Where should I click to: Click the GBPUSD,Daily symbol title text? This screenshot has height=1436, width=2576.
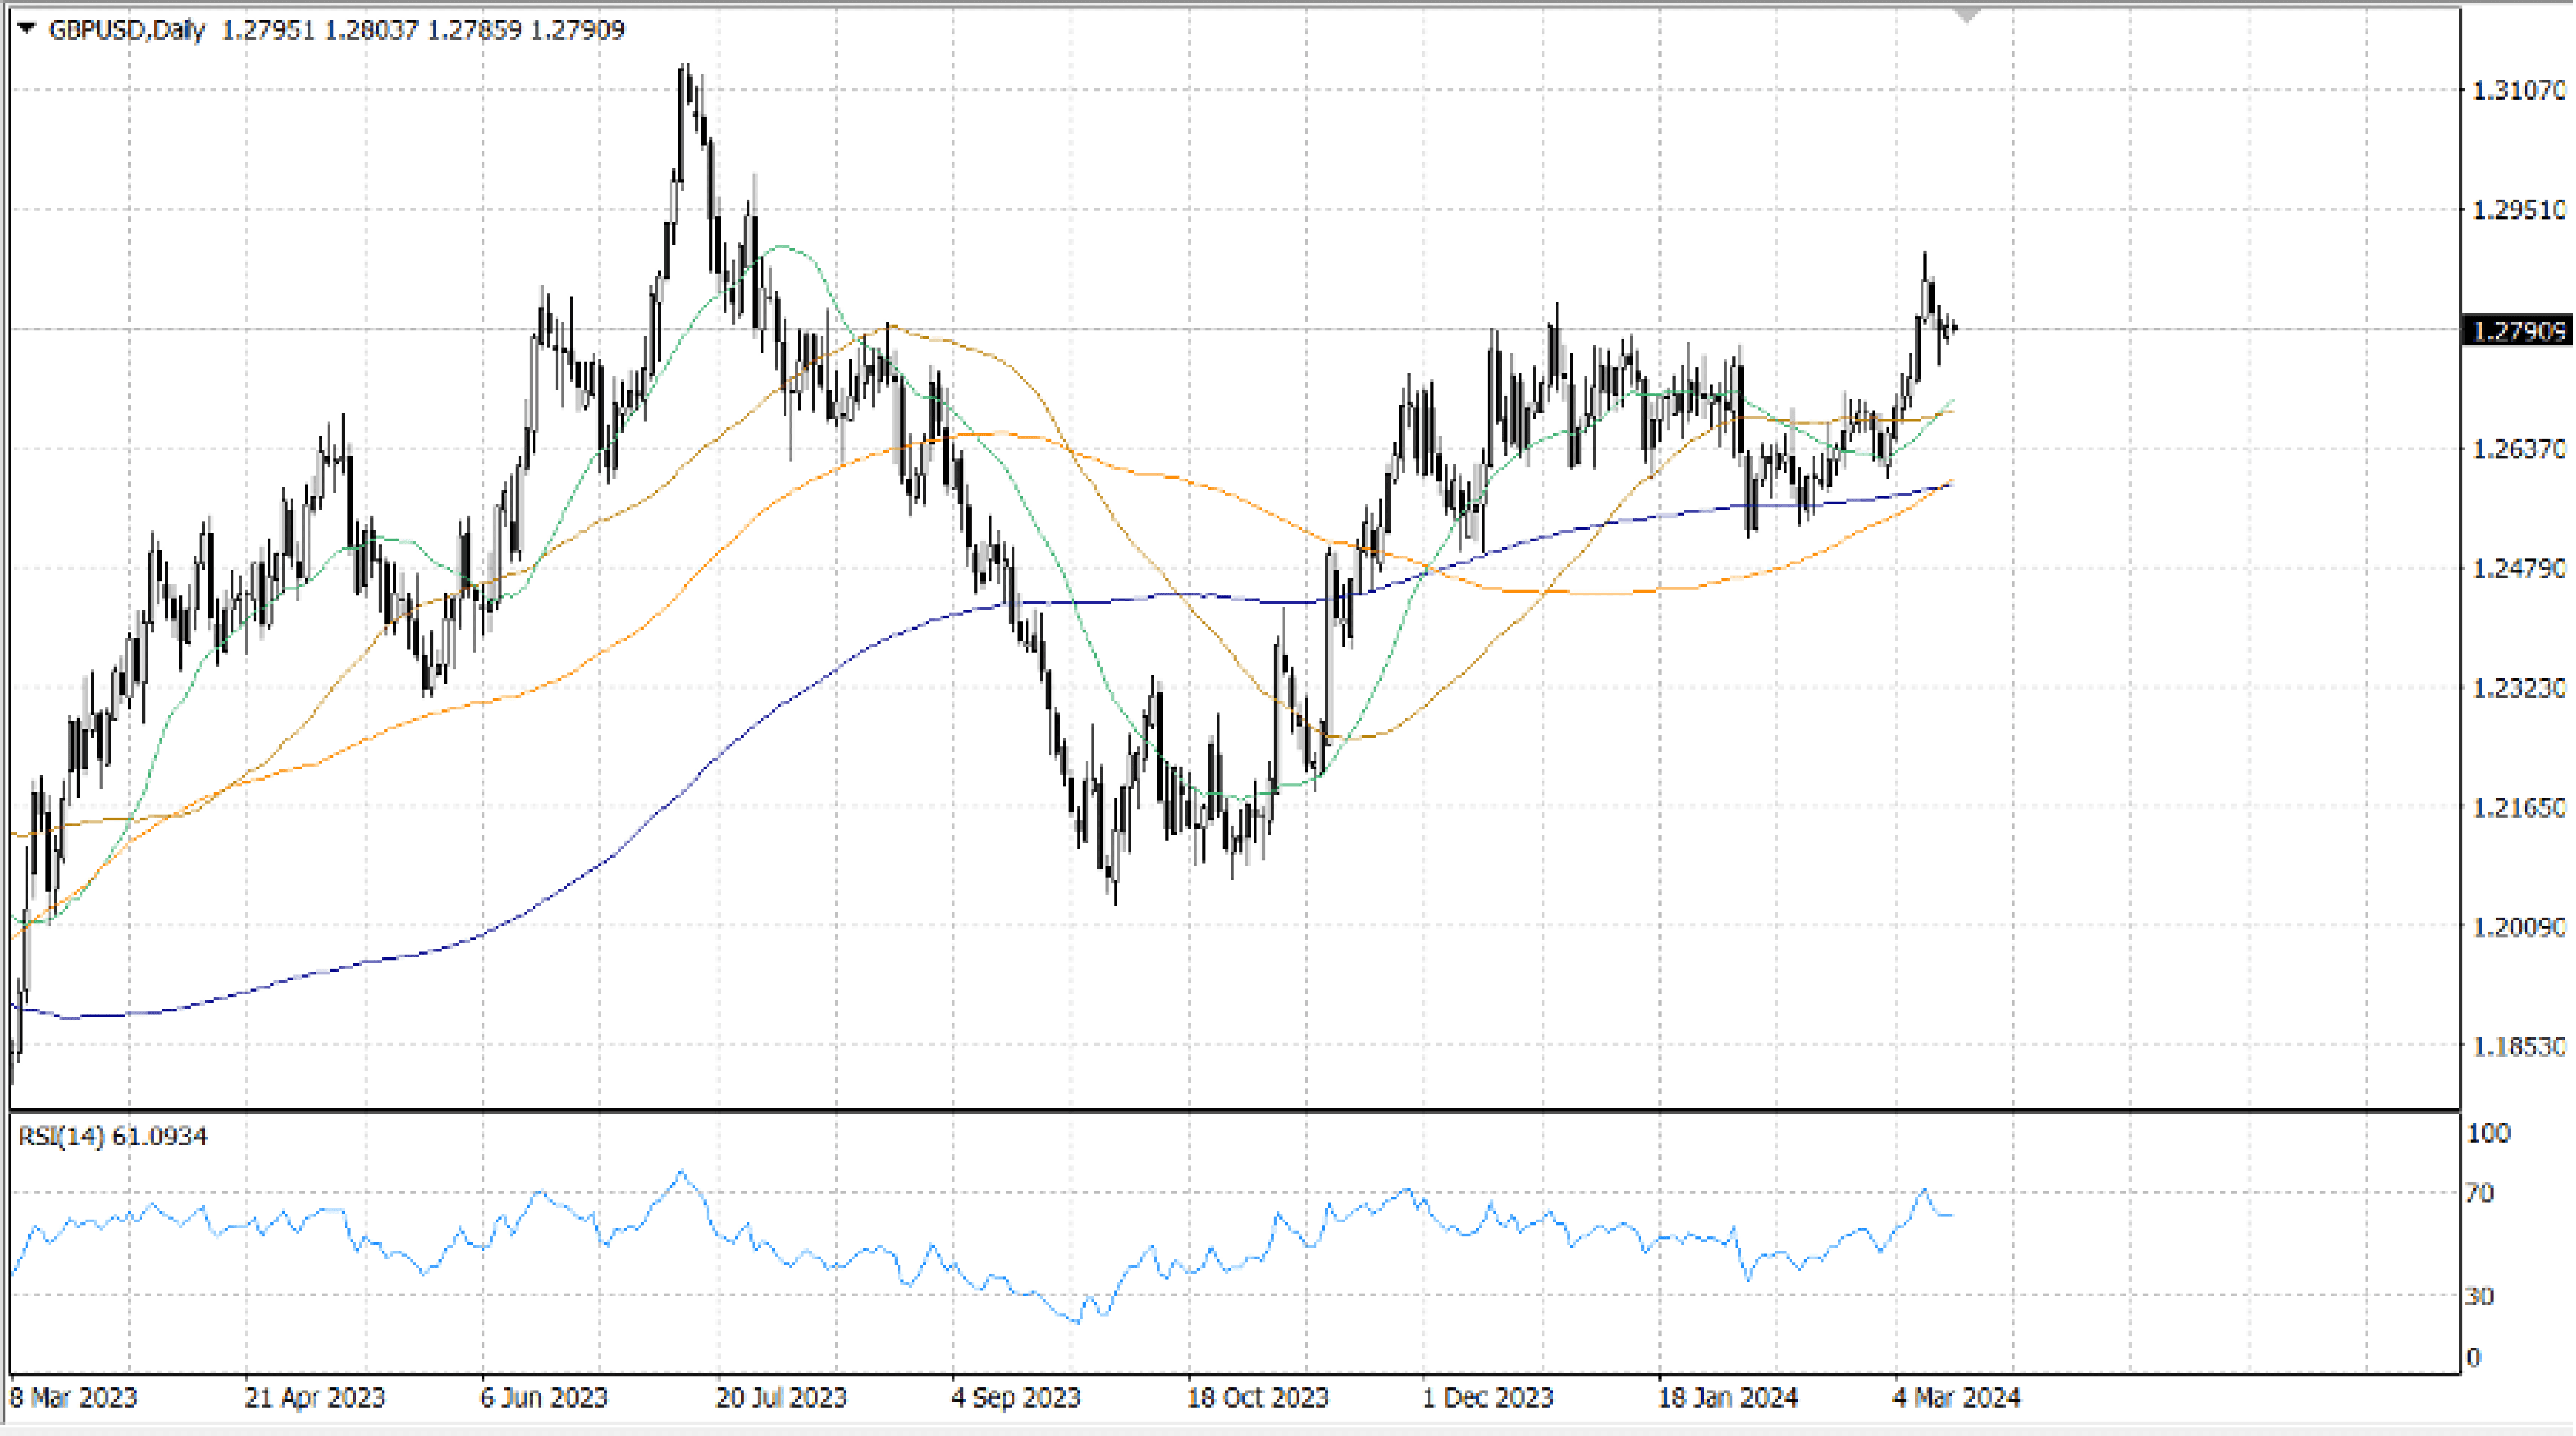coord(127,30)
